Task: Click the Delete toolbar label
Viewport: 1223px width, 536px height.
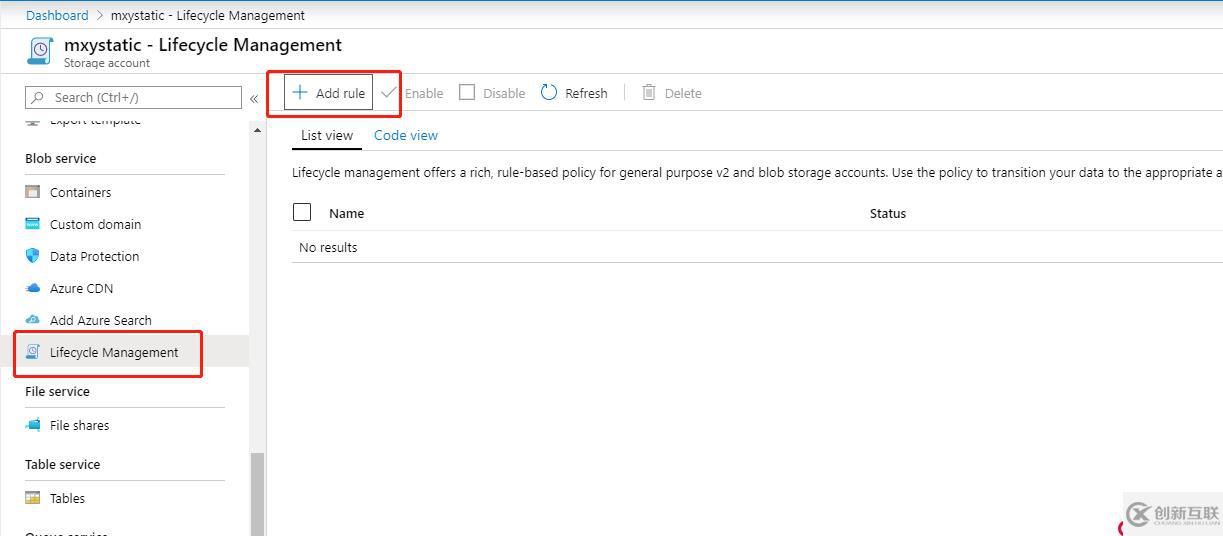Action: (683, 93)
